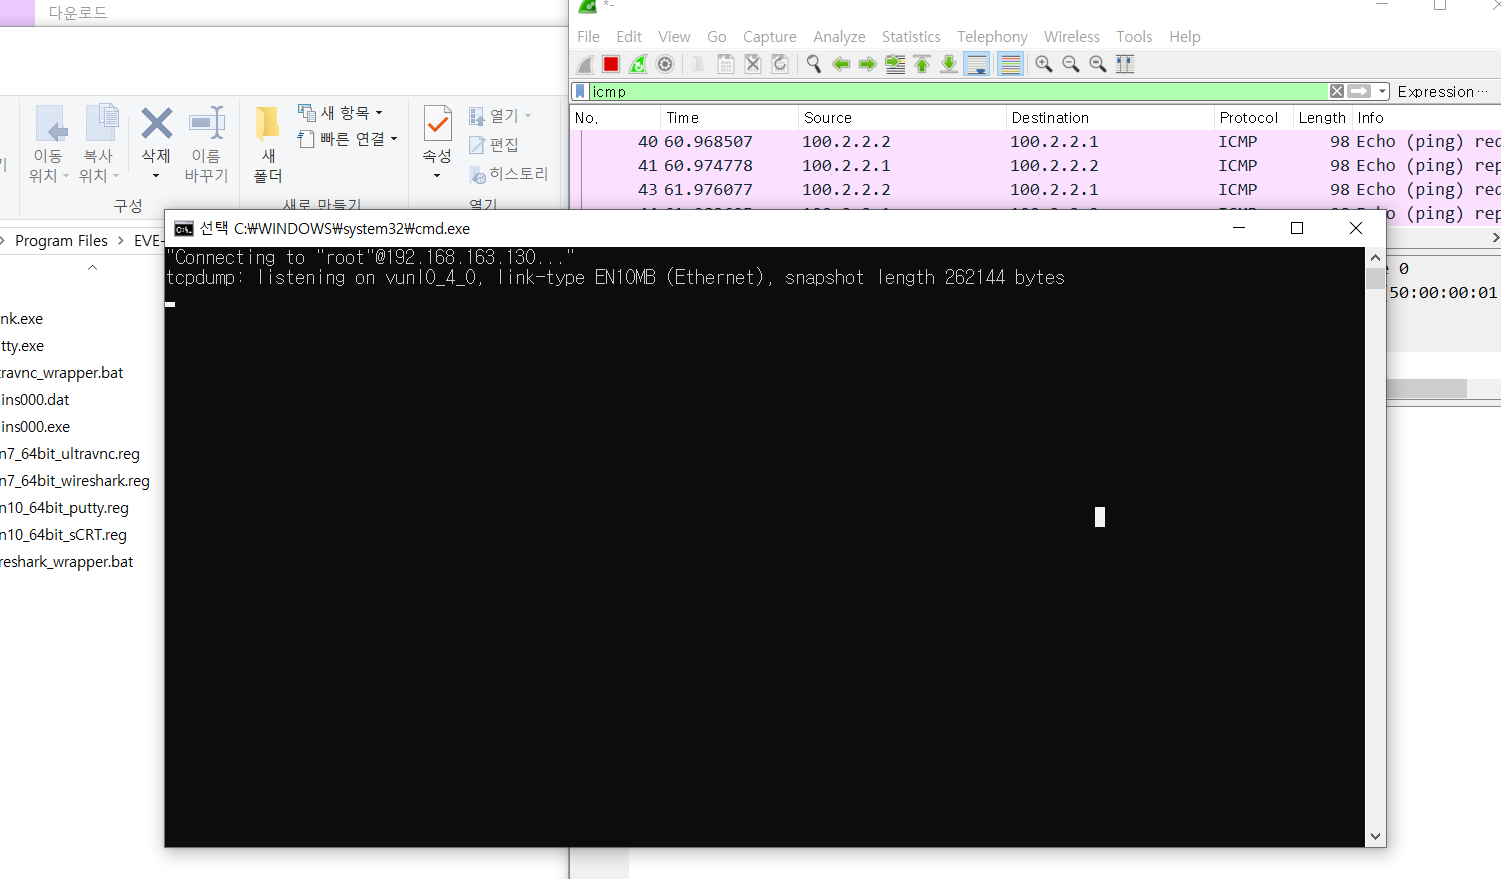Toggle auto-scroll during live capture
Screen dimensions: 1501x879
tap(976, 63)
